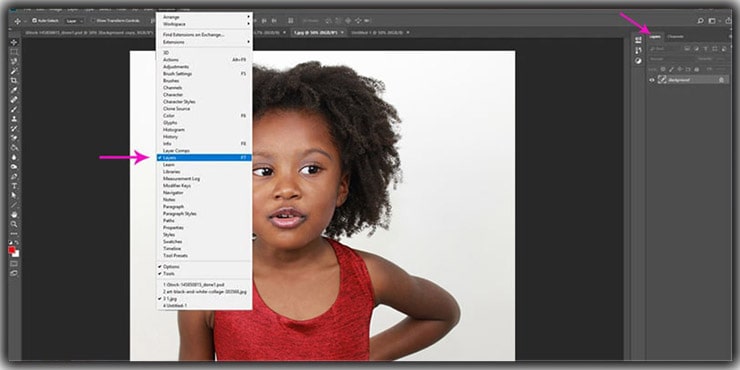
Task: Choose Navigator from the Window menu
Action: click(204, 193)
